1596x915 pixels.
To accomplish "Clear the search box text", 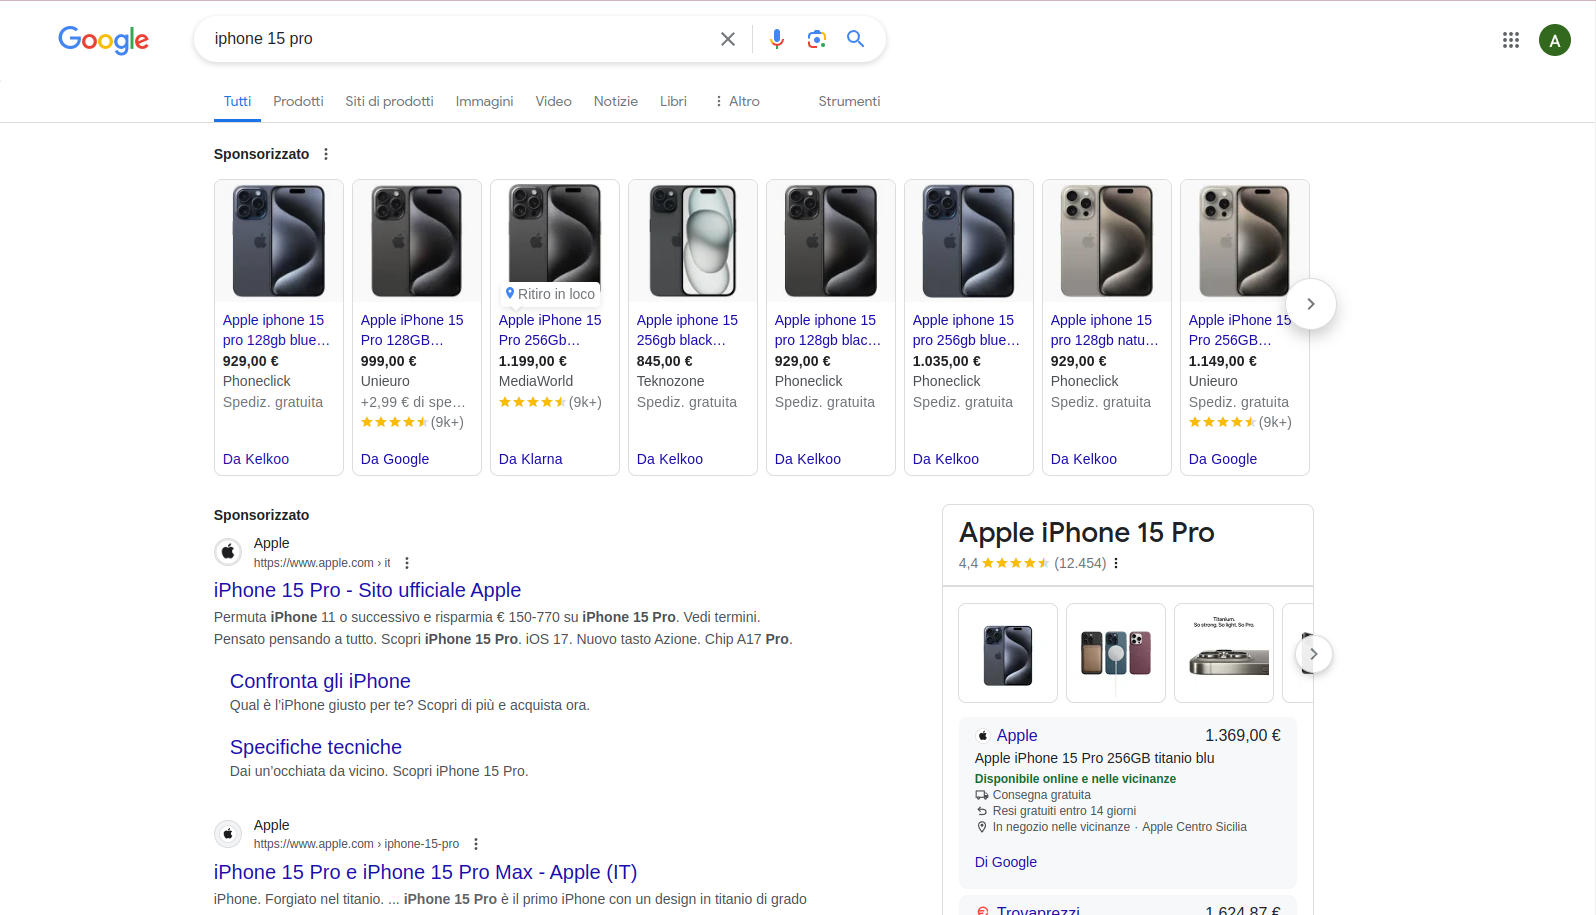I will pyautogui.click(x=728, y=39).
